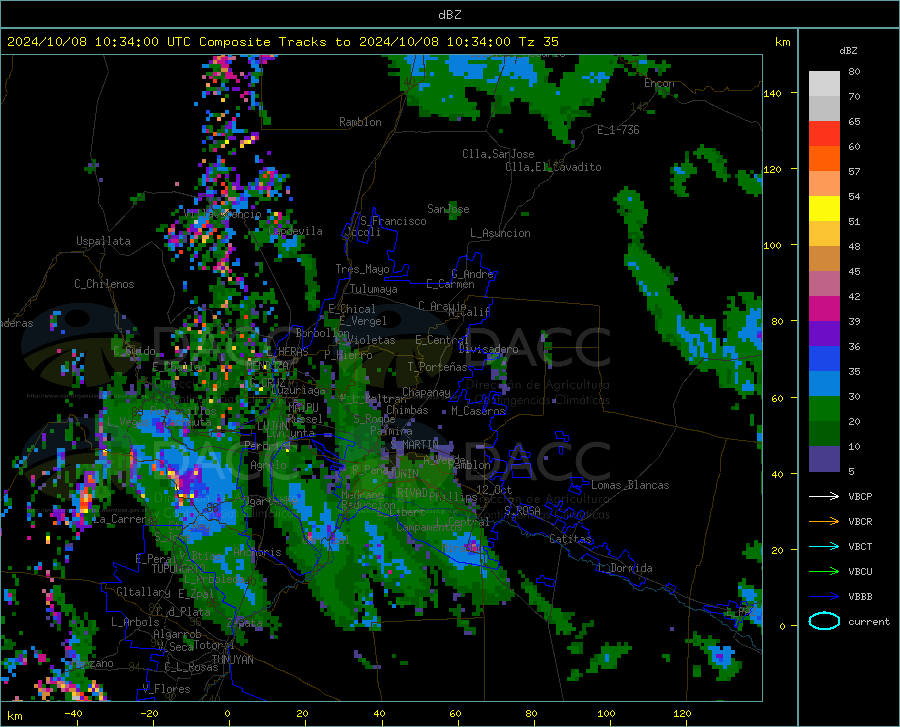
Task: Click the '100' tick on the vertical axis
Action: [x=773, y=246]
